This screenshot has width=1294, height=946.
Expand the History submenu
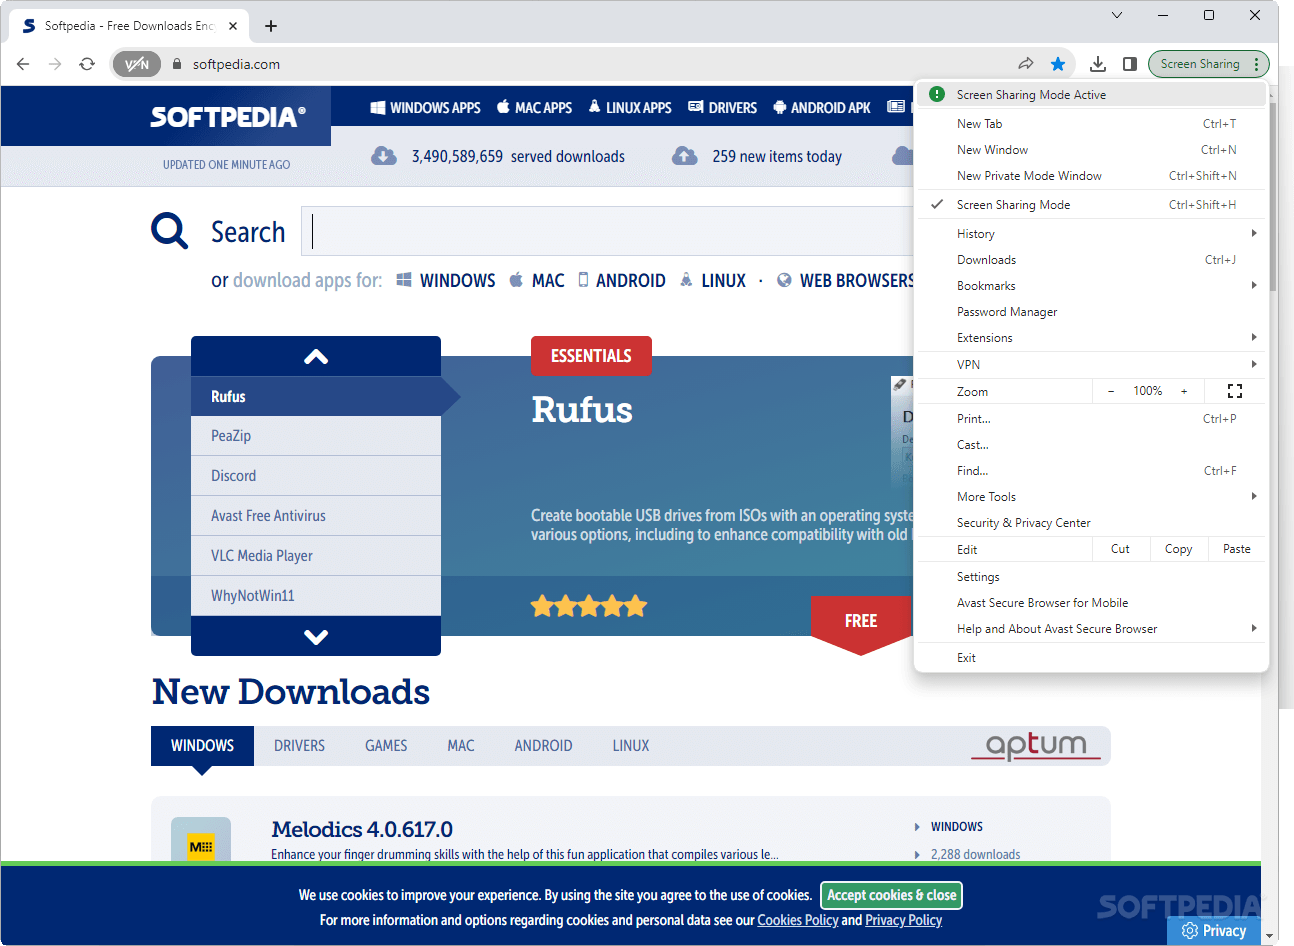(x=975, y=233)
